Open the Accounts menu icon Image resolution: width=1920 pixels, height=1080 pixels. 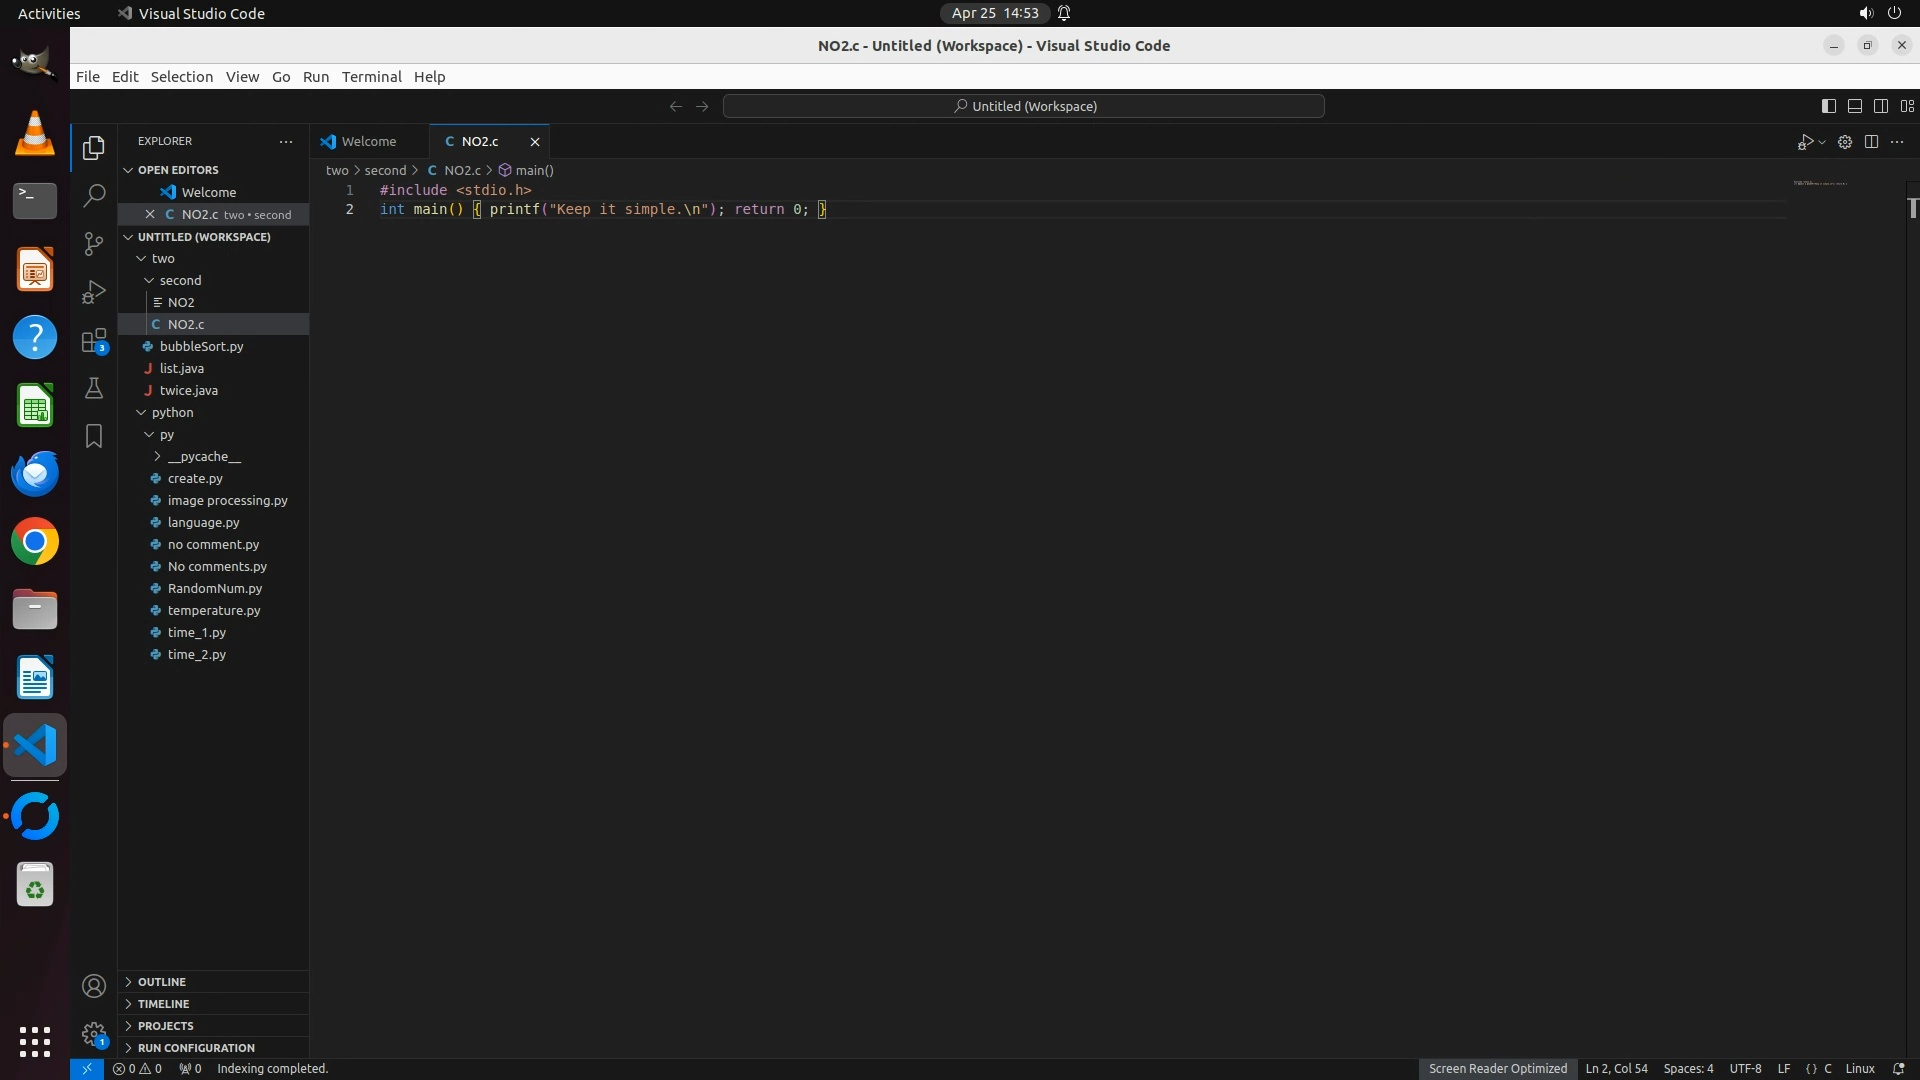[x=94, y=987]
